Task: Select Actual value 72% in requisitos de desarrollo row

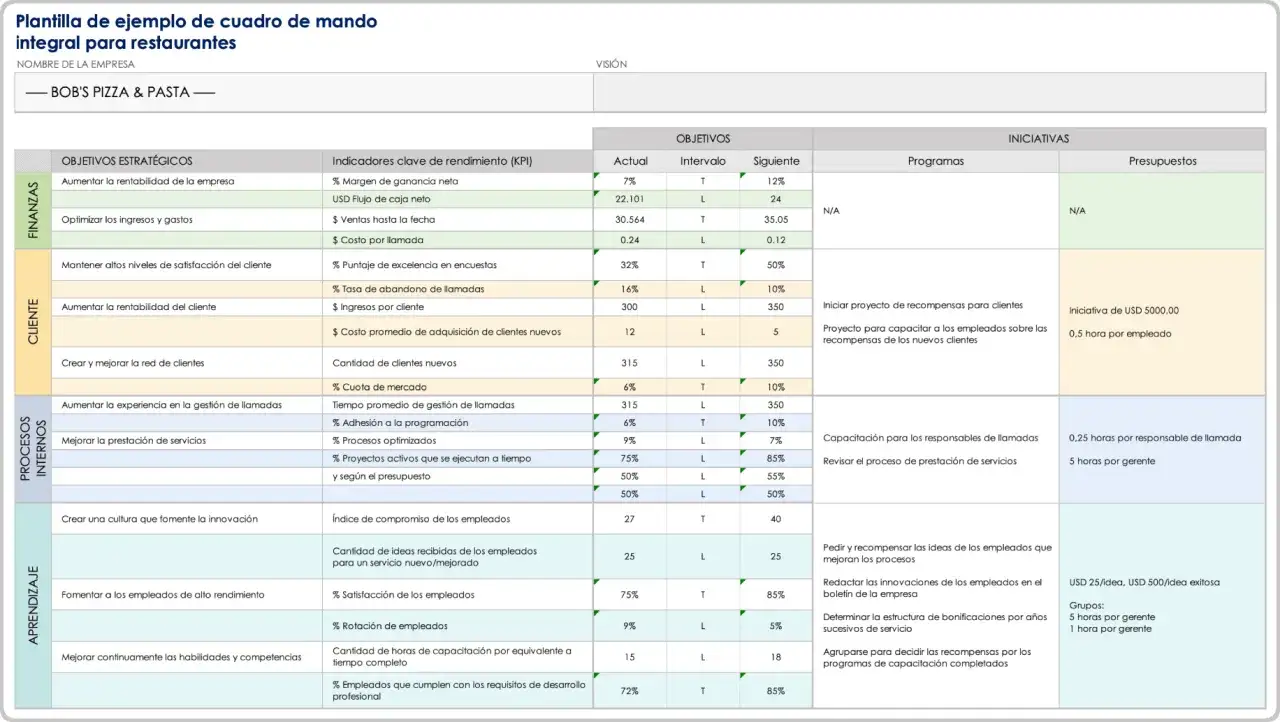Action: click(x=630, y=691)
